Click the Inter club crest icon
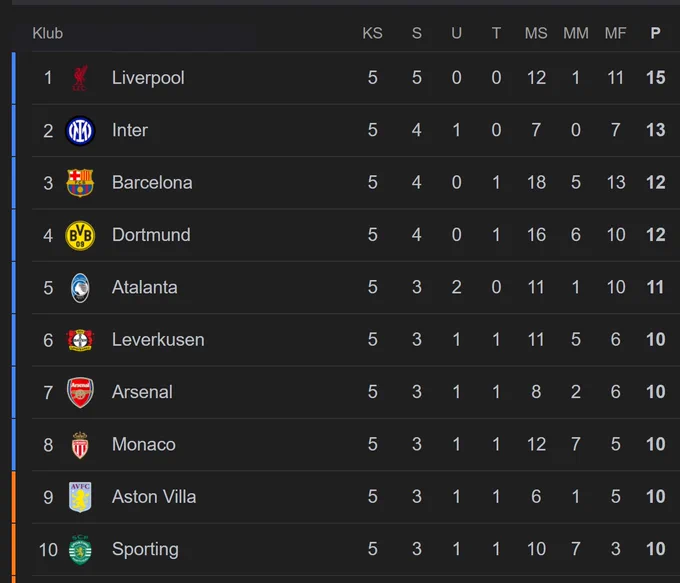Screen dimensions: 680x583 pos(80,131)
